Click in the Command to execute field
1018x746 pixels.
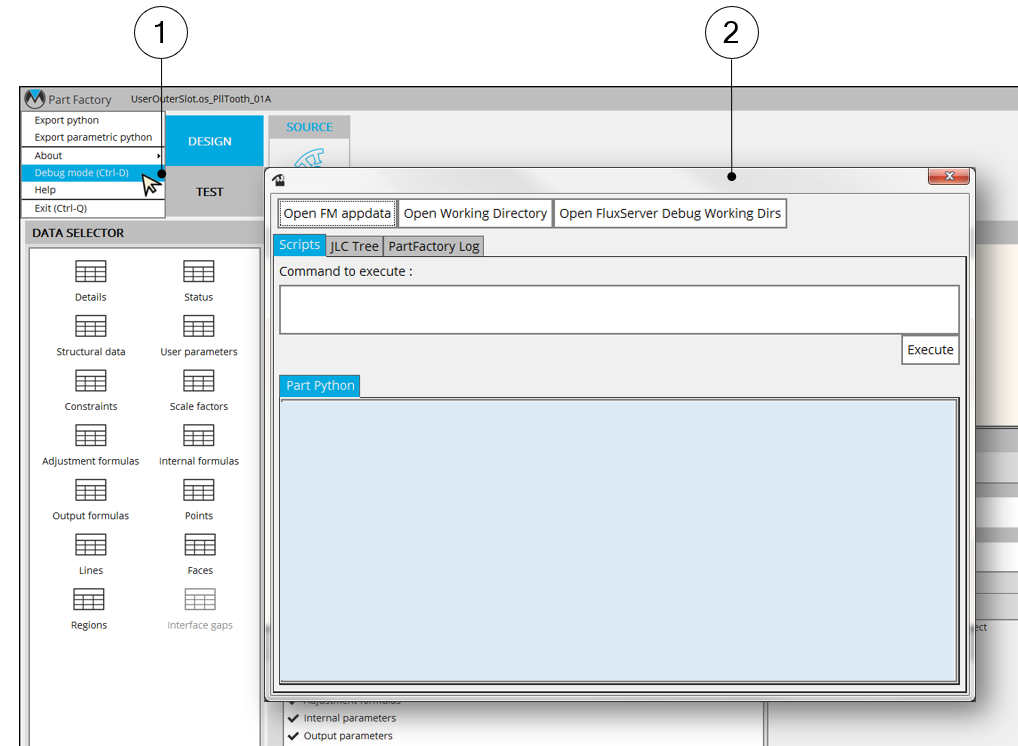[618, 309]
